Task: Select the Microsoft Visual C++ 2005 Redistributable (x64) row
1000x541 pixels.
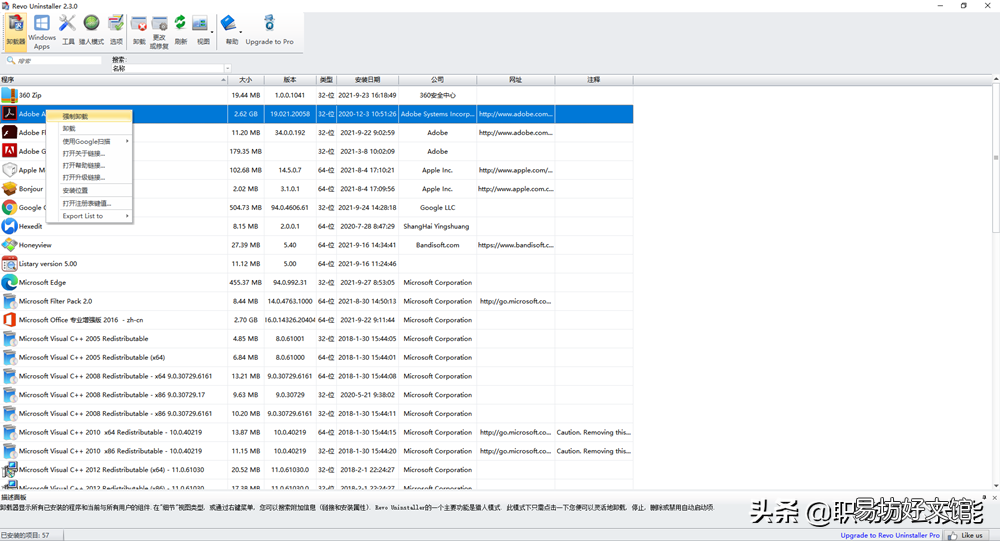Action: coord(316,357)
